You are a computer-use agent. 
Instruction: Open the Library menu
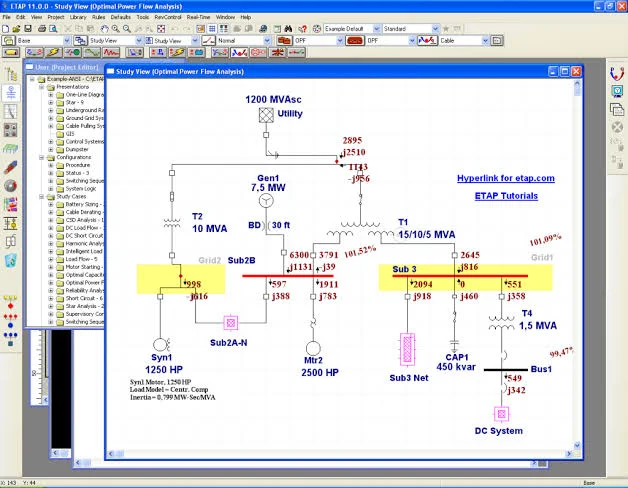coord(78,17)
